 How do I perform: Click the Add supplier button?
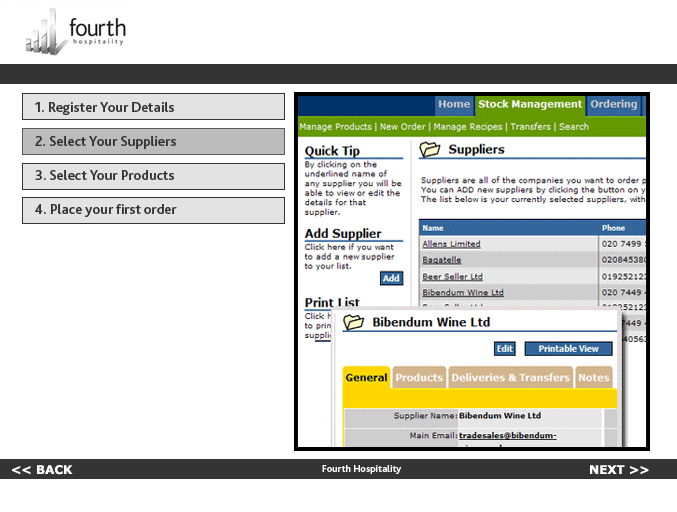pyautogui.click(x=391, y=278)
